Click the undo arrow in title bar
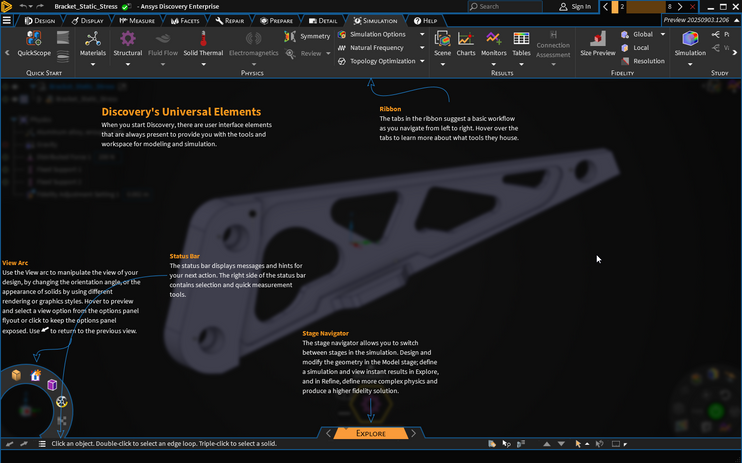Image resolution: width=742 pixels, height=463 pixels. tap(22, 6)
